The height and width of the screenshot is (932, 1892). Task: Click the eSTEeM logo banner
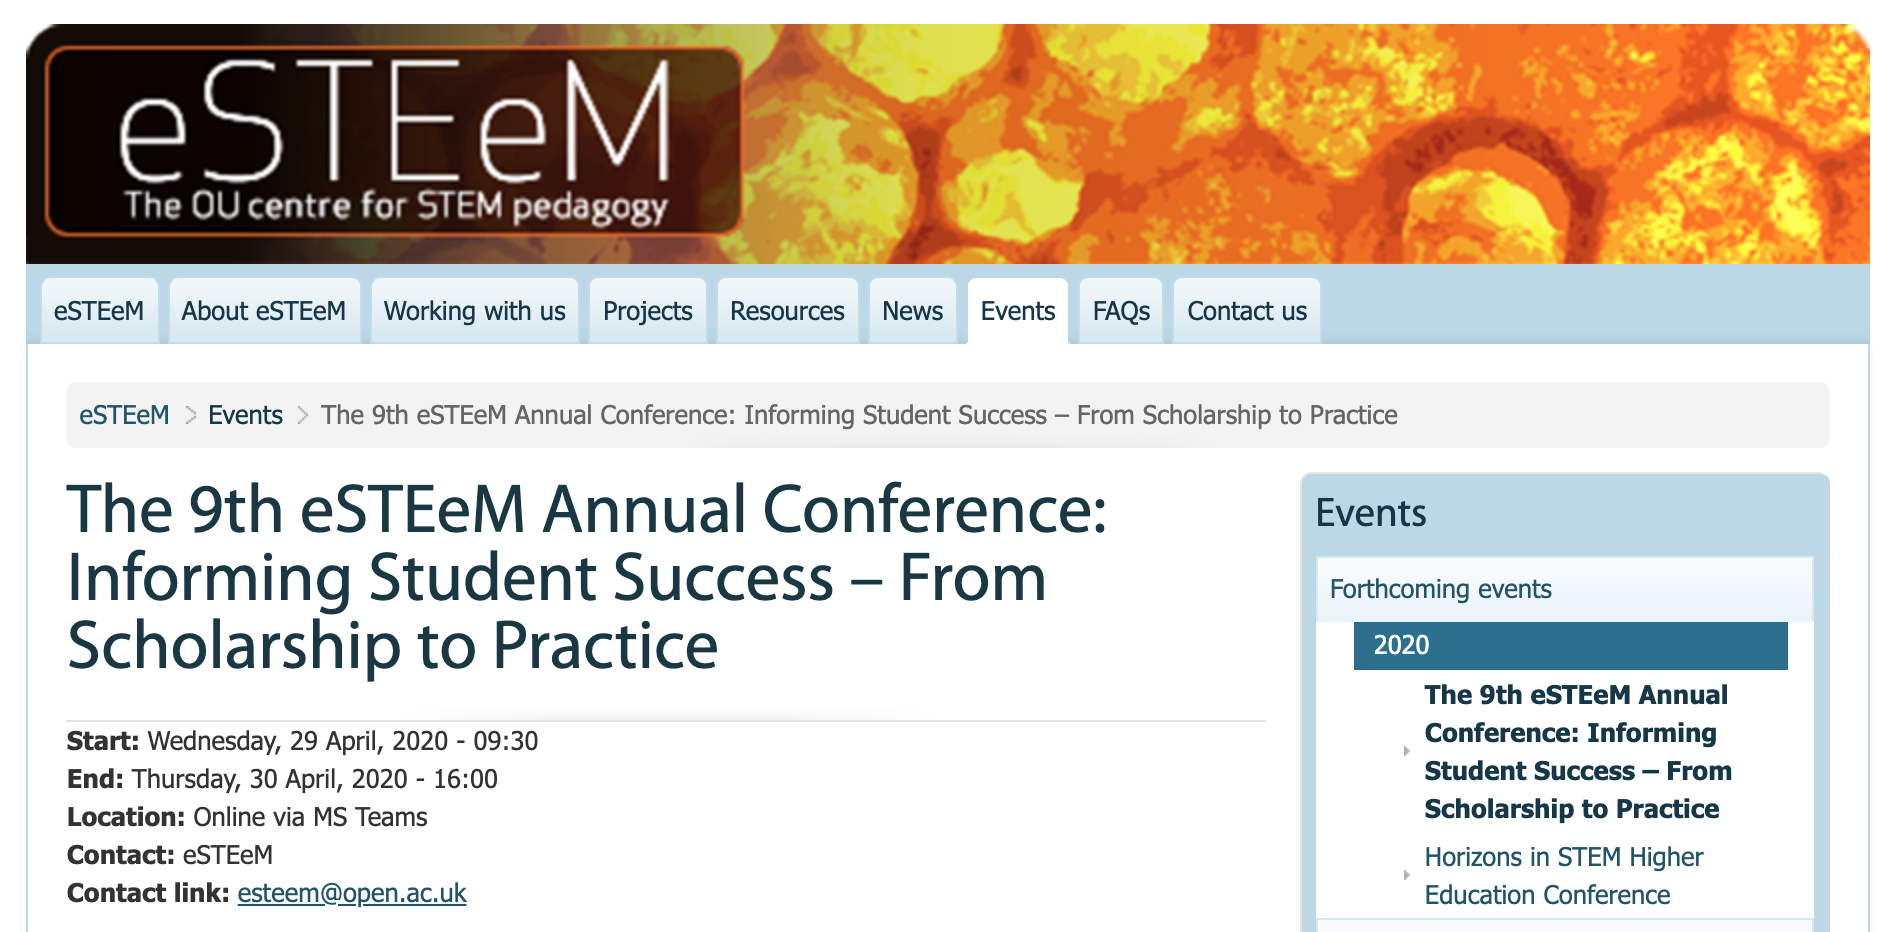393,141
